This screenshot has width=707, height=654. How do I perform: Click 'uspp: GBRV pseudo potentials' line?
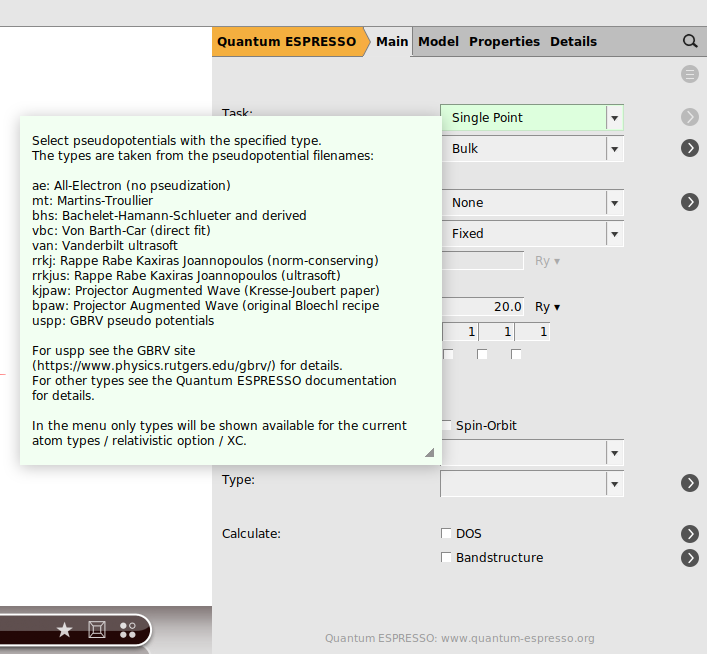pos(123,321)
